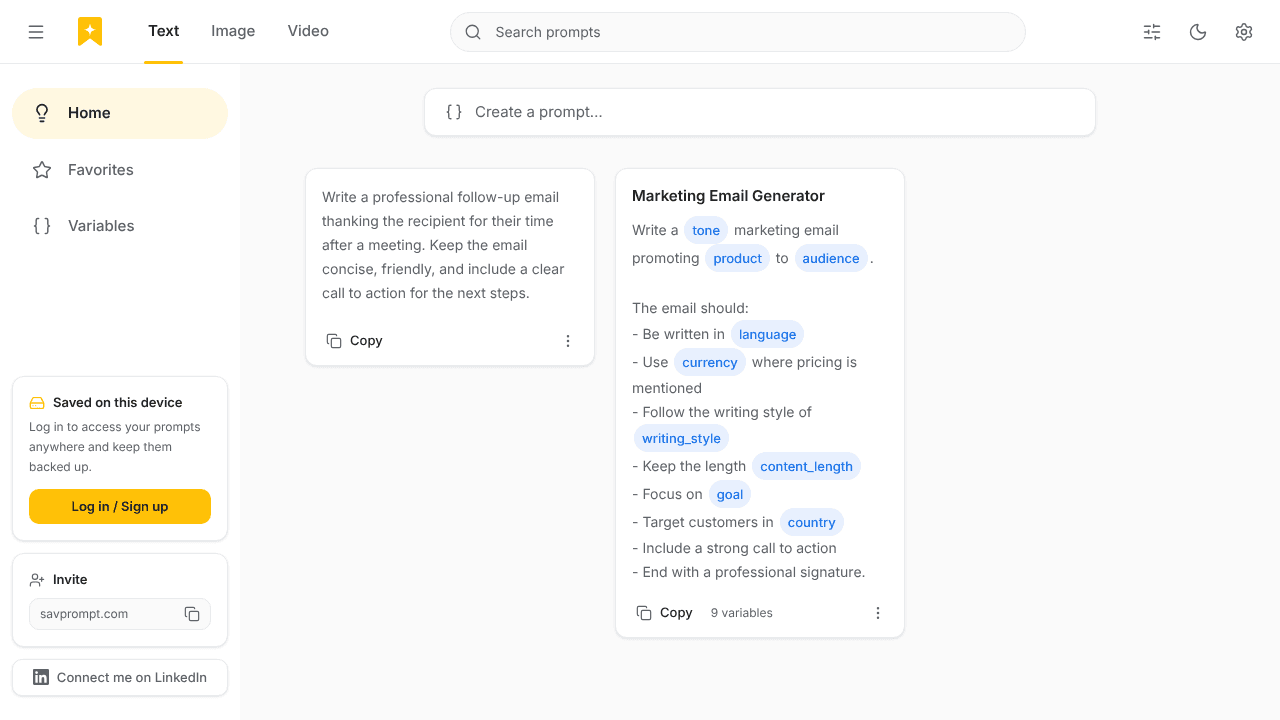1280x720 pixels.
Task: Open the hamburger menu icon
Action: tap(36, 32)
